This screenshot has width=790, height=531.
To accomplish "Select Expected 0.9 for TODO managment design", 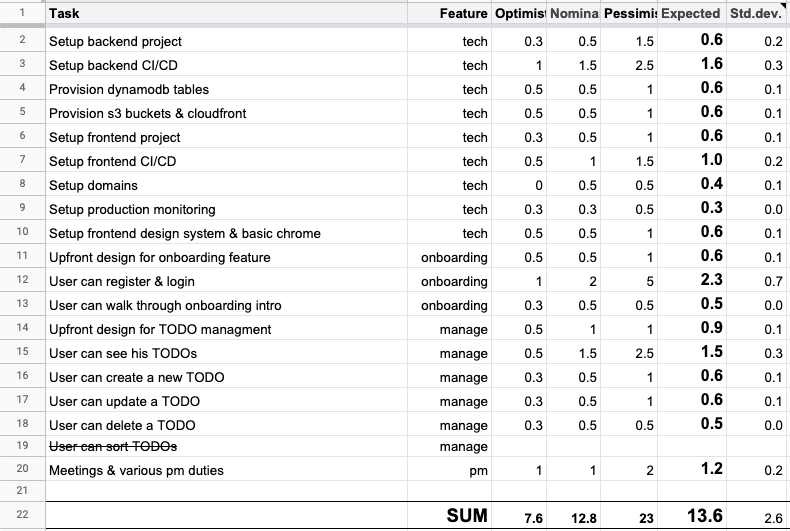I will [x=692, y=328].
